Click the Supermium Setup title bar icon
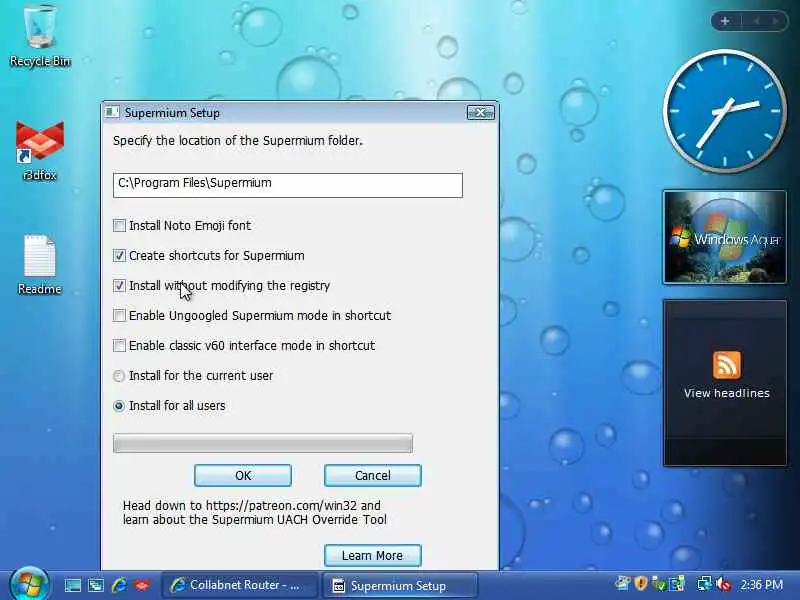 pyautogui.click(x=112, y=112)
